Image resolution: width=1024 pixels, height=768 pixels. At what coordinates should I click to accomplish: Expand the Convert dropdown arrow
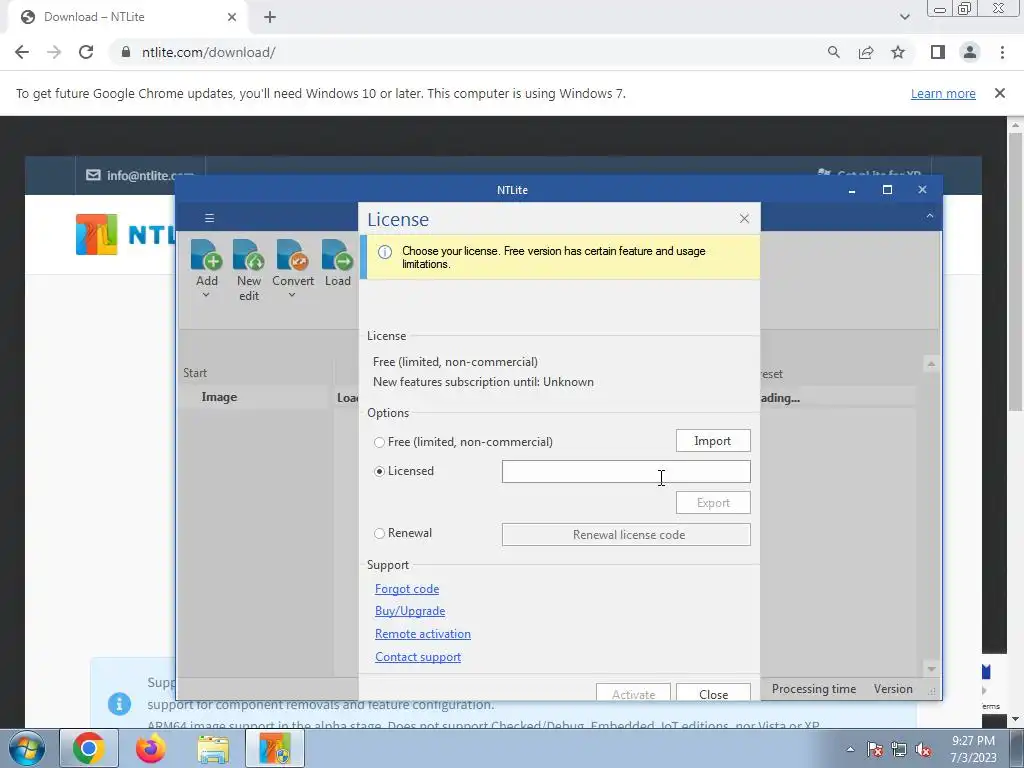[x=292, y=295]
